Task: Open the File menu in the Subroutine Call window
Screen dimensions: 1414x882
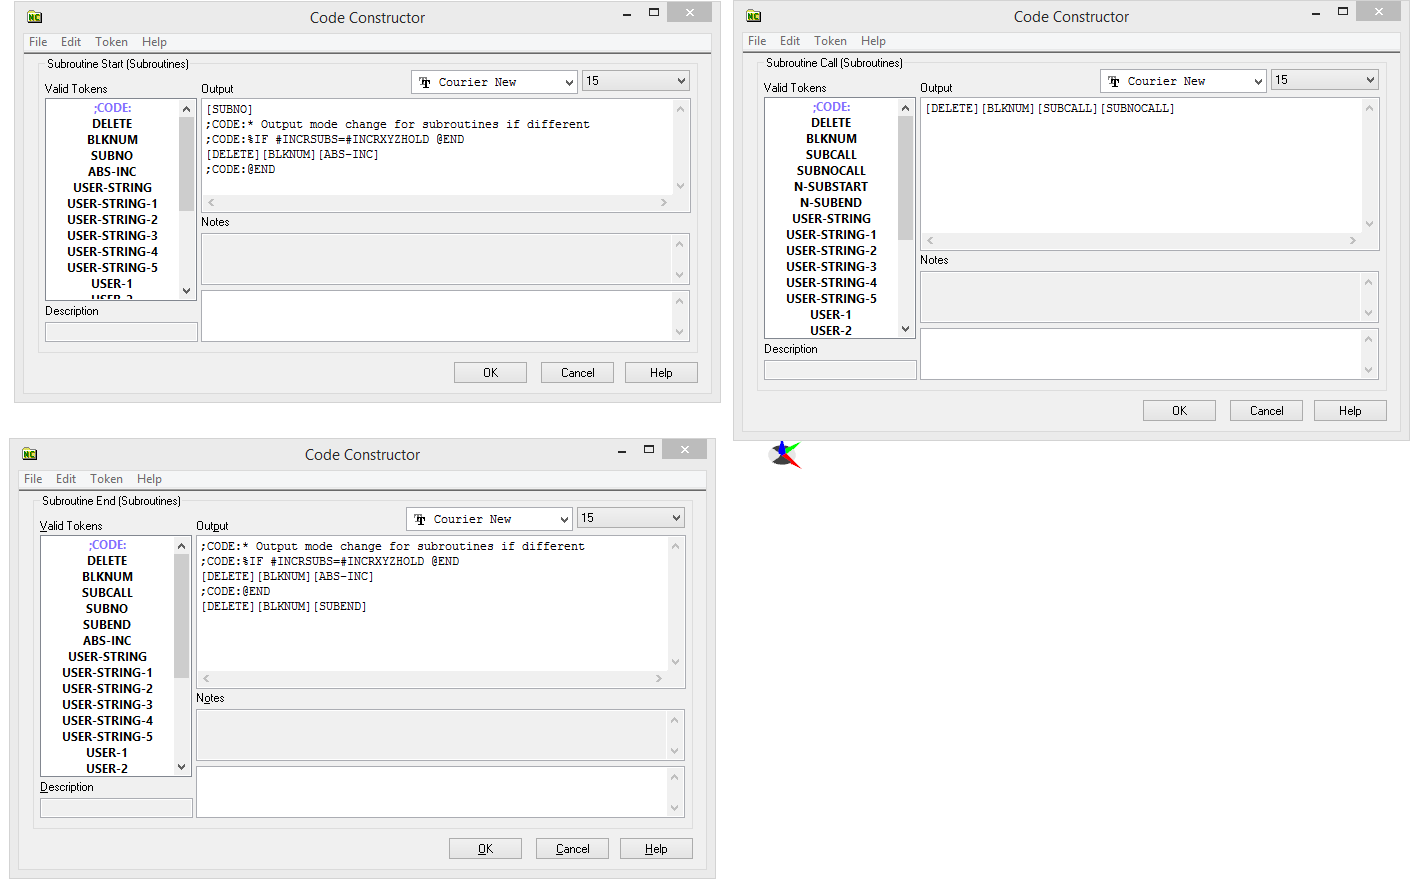Action: click(757, 41)
